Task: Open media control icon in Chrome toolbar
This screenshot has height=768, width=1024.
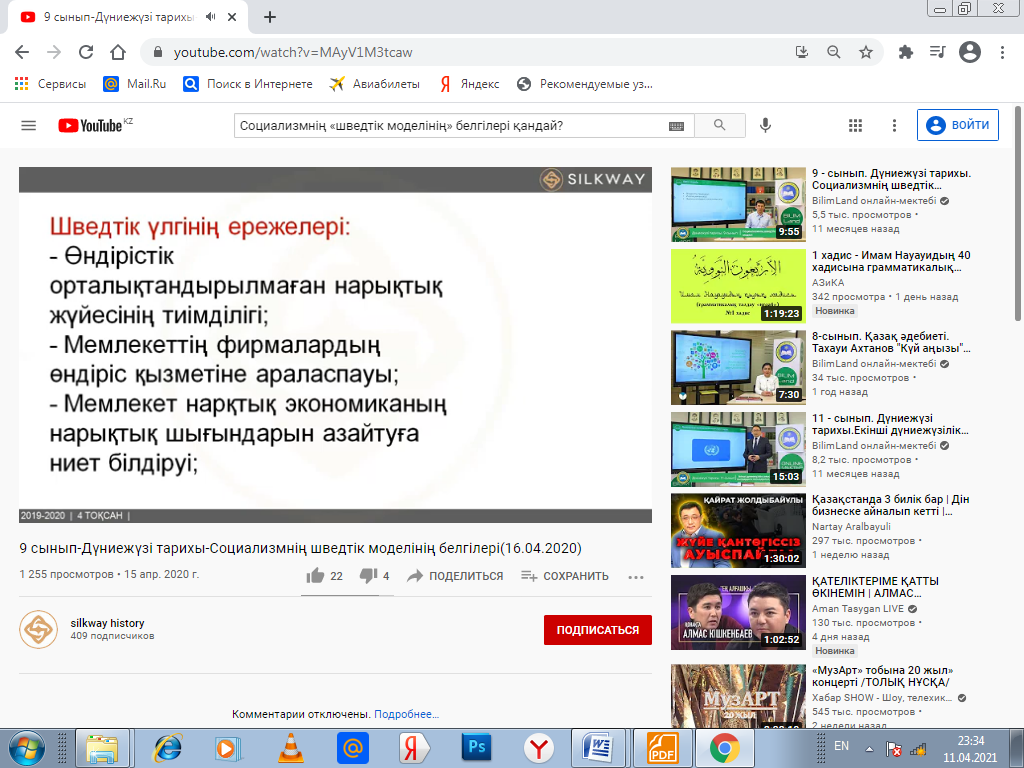Action: (938, 52)
